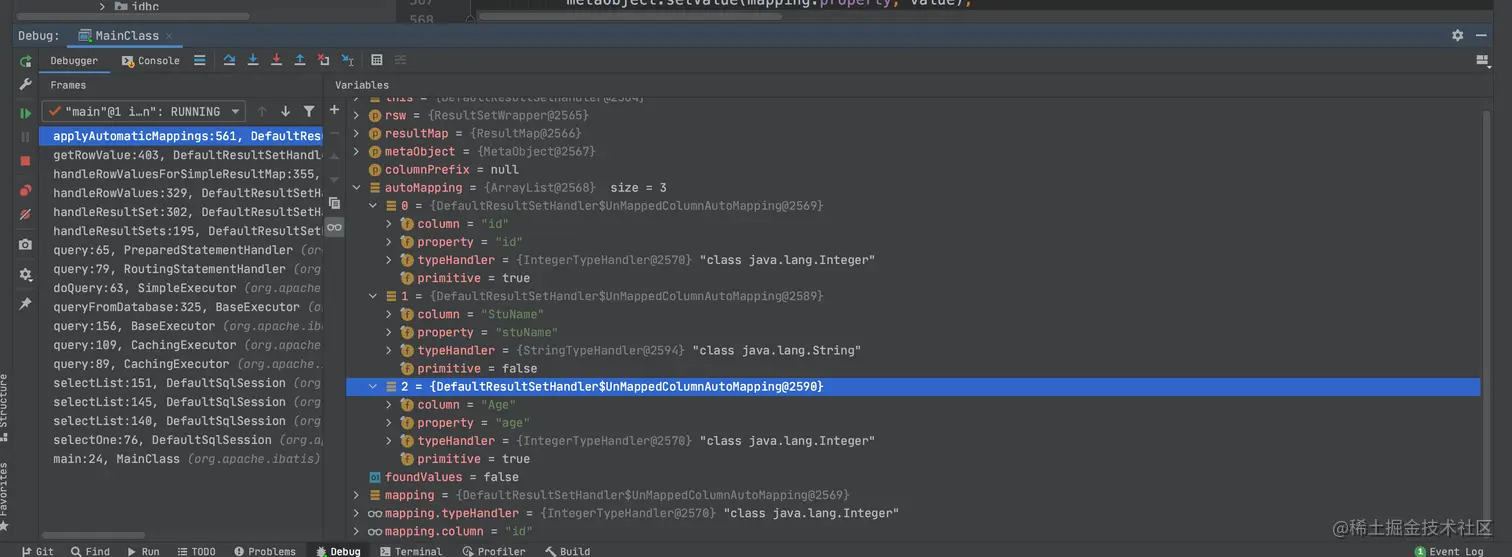Click the Step Into icon

coord(253,60)
